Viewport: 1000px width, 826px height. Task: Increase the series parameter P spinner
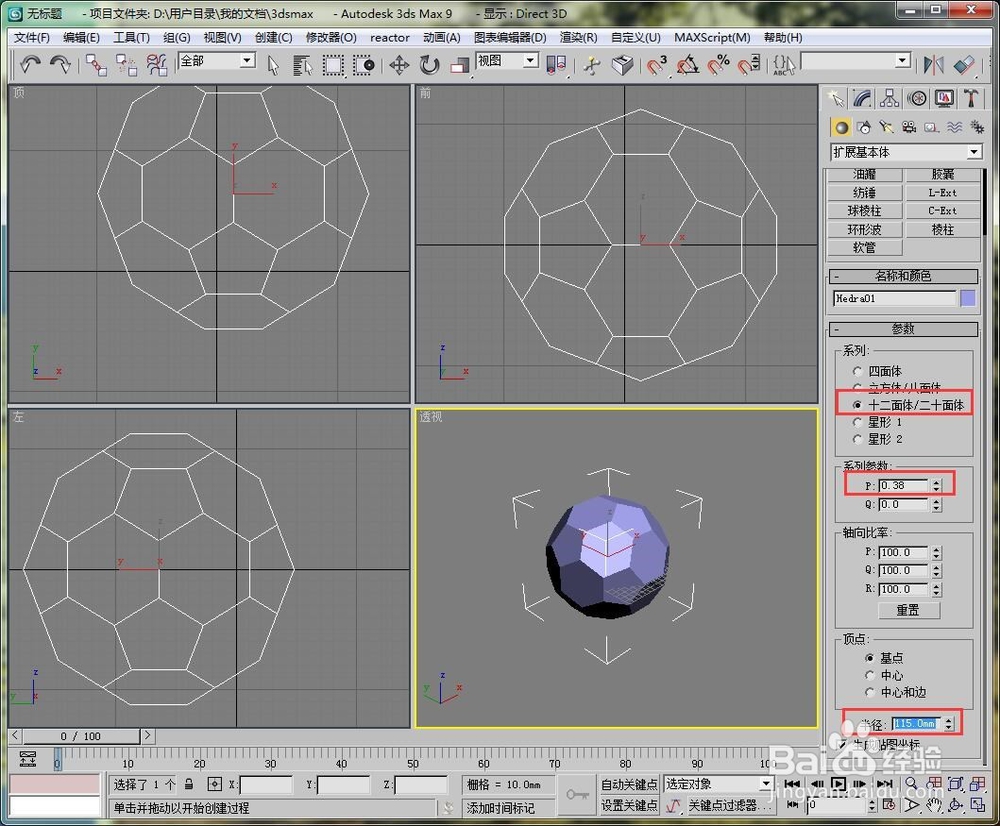click(936, 483)
